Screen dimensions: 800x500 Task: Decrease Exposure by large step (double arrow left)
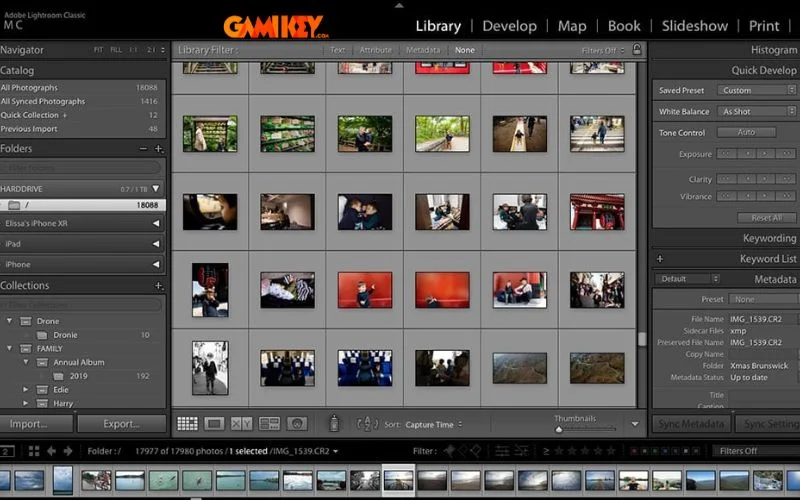[727, 154]
